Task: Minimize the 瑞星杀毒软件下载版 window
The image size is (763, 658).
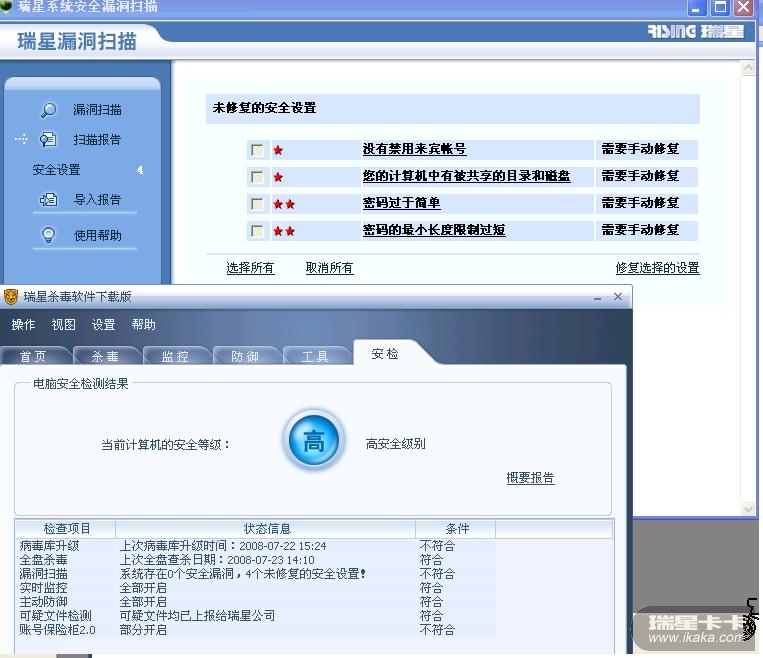Action: (598, 297)
